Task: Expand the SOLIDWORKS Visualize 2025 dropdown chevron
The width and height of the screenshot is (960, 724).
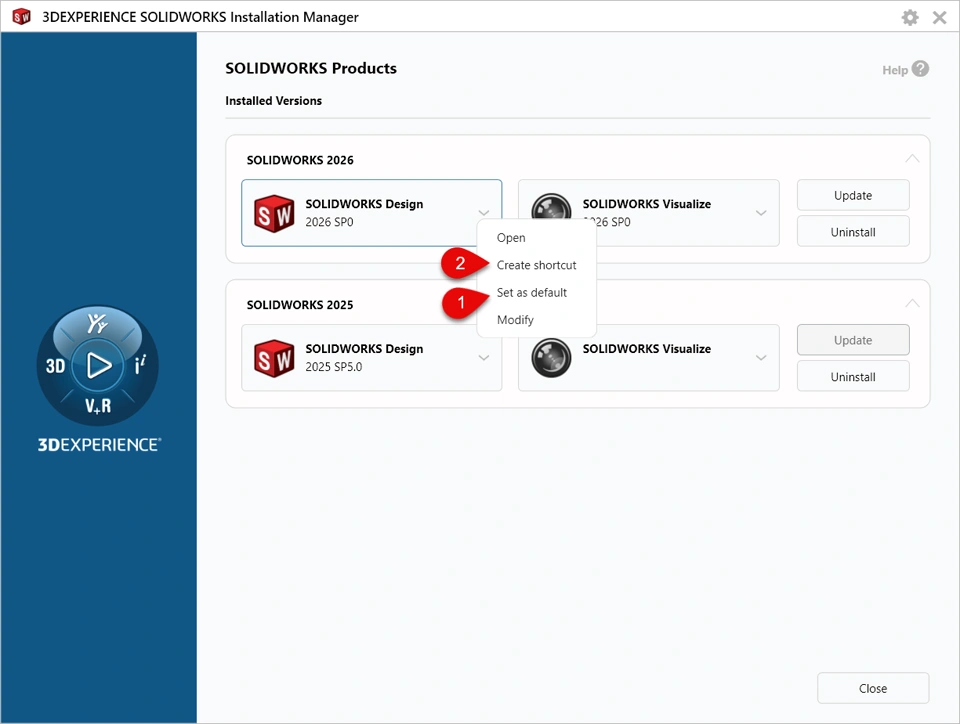Action: point(761,358)
